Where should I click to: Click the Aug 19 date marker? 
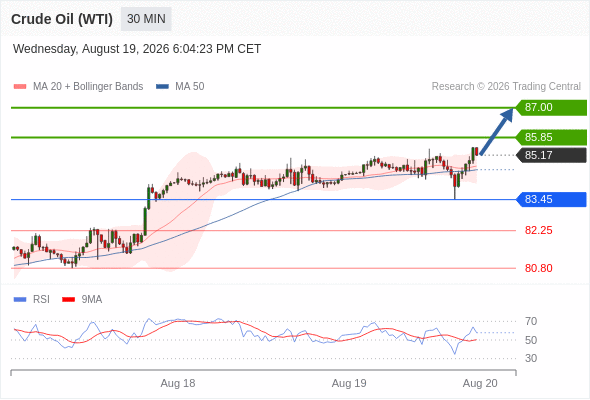pos(349,383)
